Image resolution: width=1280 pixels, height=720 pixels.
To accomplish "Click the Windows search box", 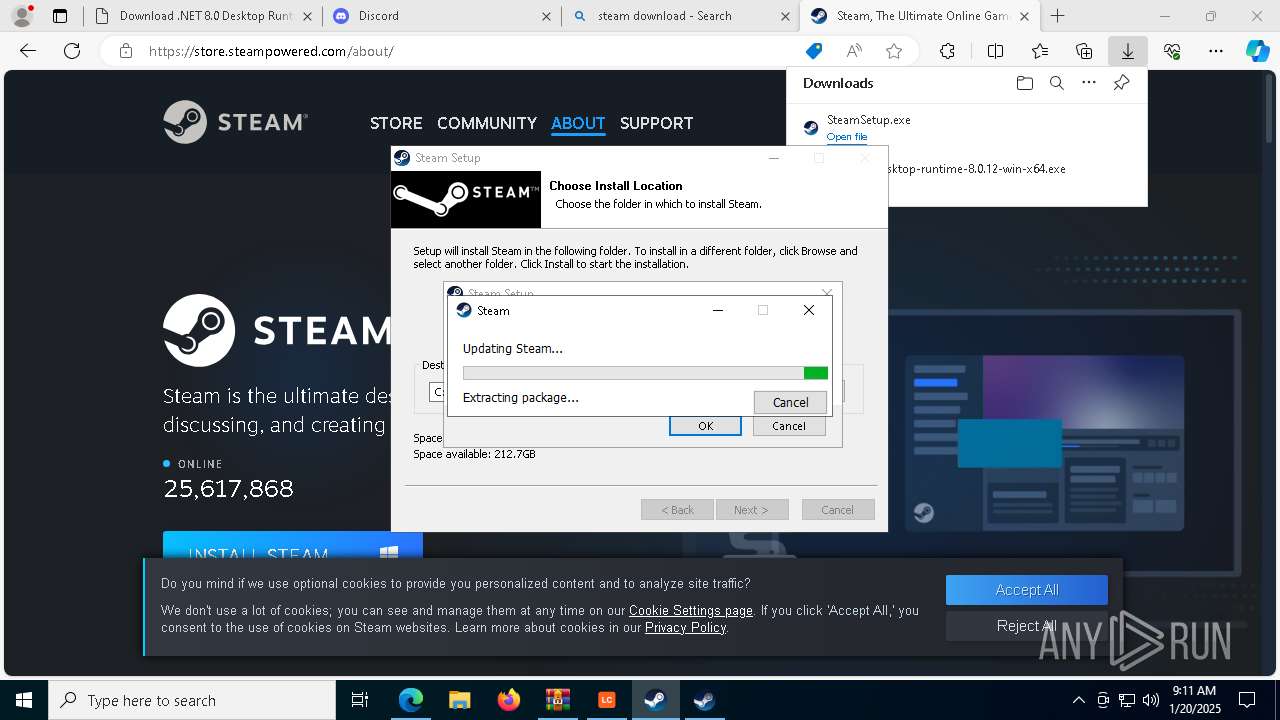I will [x=192, y=700].
